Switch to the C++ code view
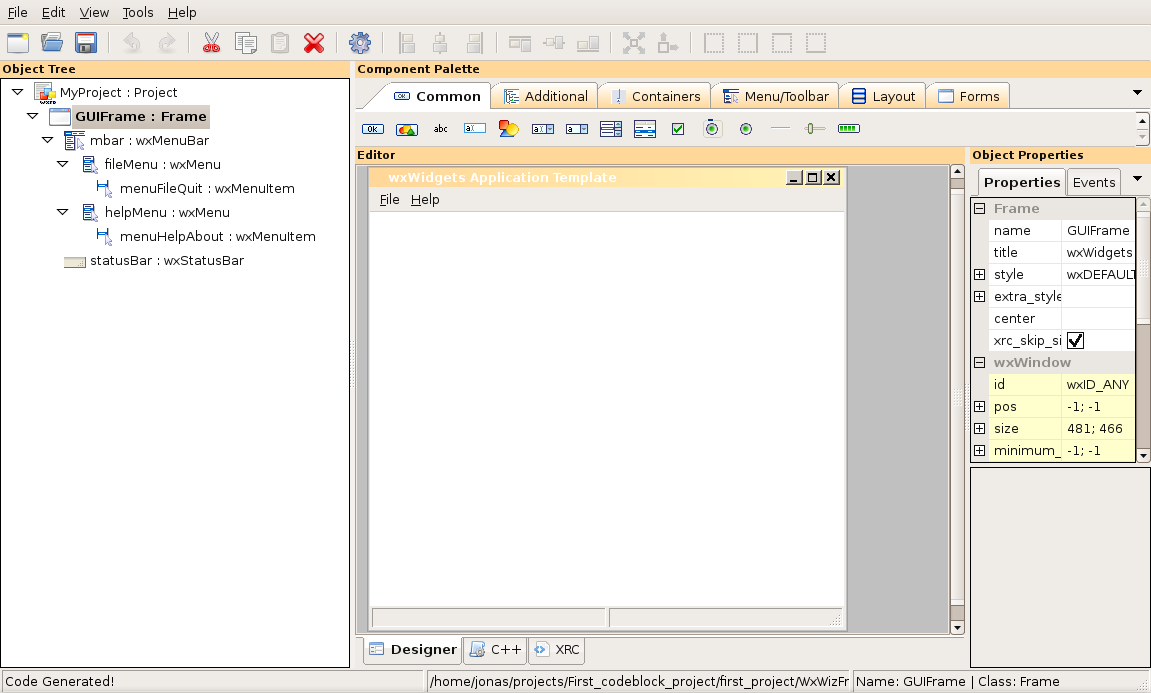This screenshot has height=693, width=1151. (x=494, y=649)
